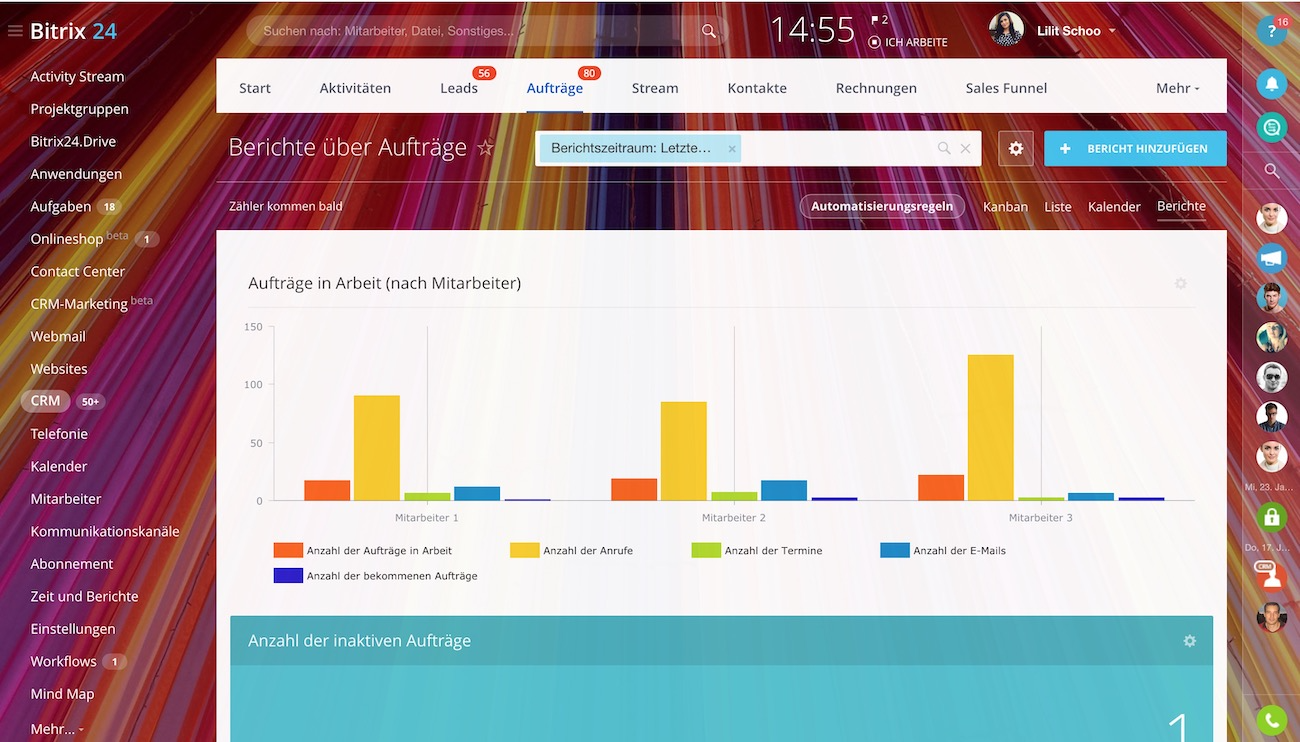Expand the 'Mehr' dropdown in CRM tabs
Viewport: 1300px width, 742px height.
(1177, 88)
